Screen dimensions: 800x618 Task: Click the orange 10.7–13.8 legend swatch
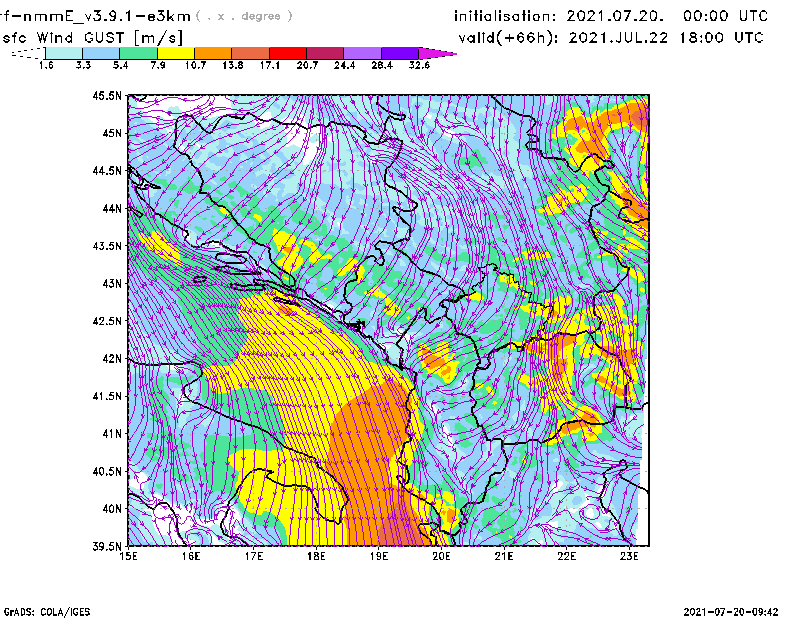tap(213, 53)
